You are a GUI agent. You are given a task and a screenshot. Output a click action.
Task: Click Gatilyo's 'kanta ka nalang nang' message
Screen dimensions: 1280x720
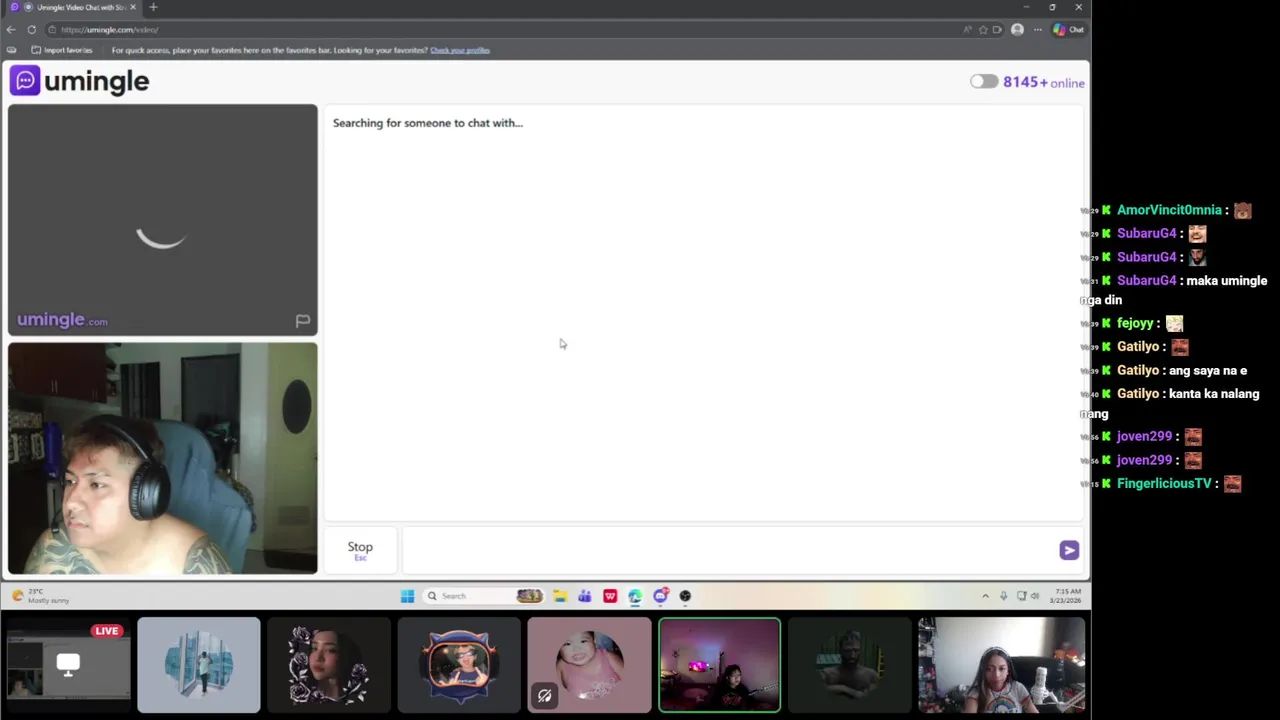pos(1170,403)
